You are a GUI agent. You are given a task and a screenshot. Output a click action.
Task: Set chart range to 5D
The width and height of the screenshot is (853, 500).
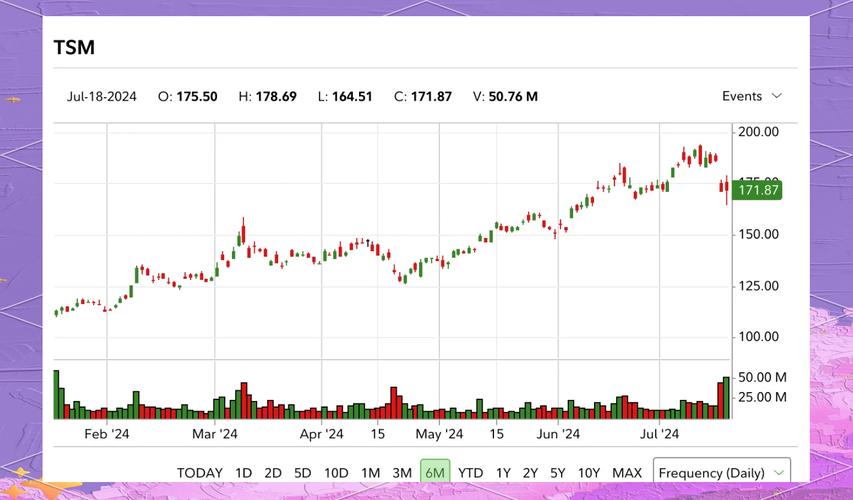303,473
